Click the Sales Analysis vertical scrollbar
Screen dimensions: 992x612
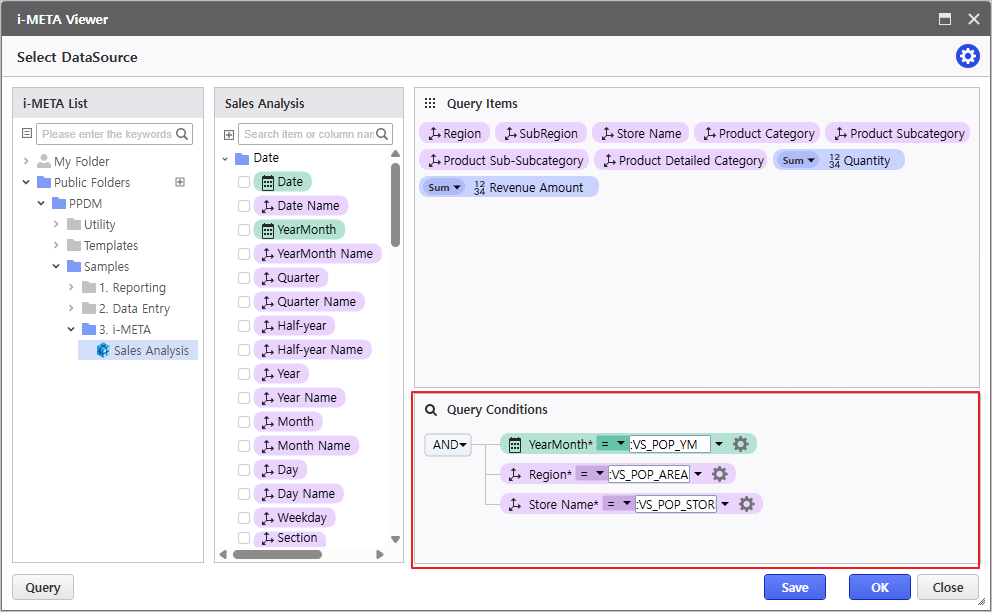[395, 205]
